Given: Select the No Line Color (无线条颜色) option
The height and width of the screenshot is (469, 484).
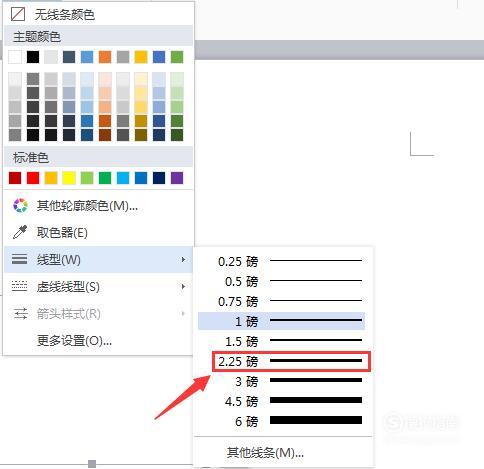Looking at the screenshot, I should (98, 14).
